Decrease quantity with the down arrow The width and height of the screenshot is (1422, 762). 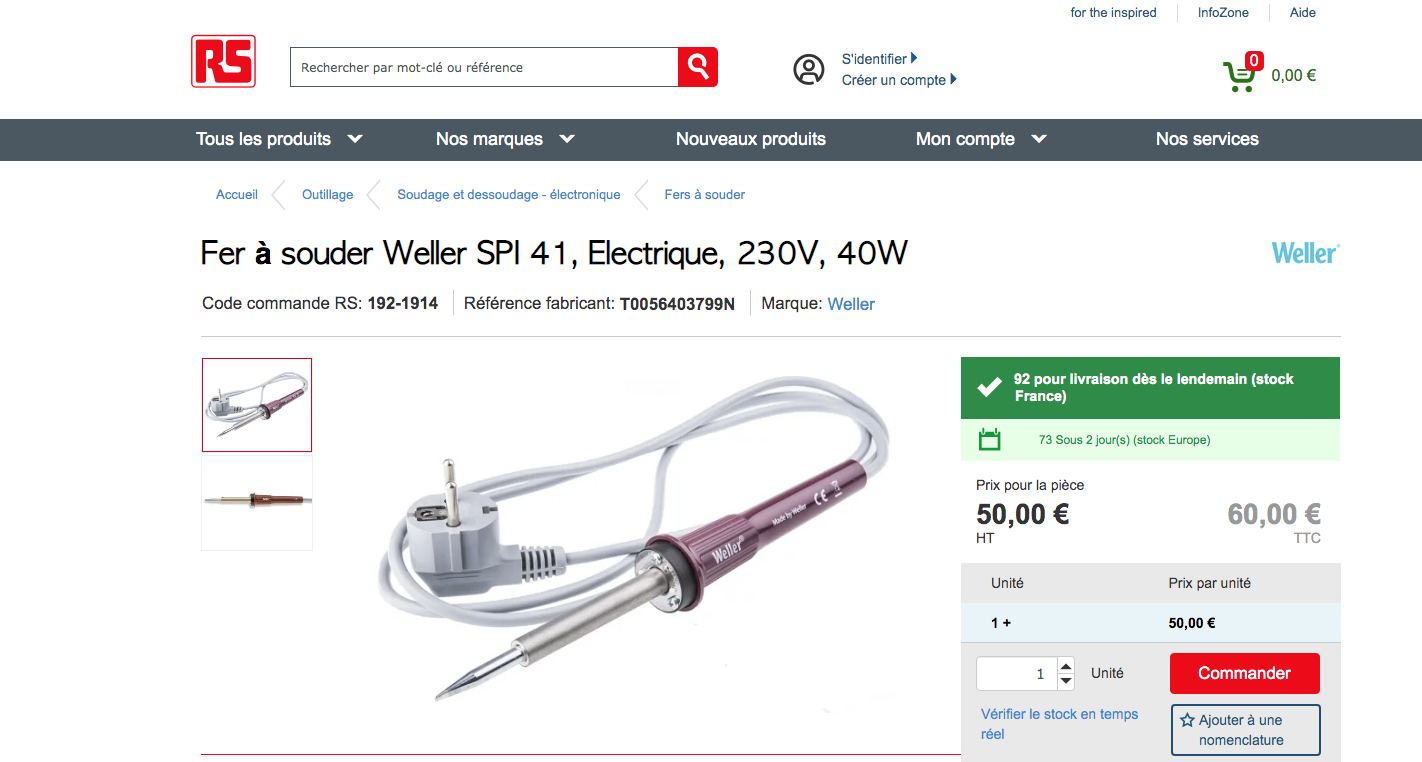(x=1066, y=681)
